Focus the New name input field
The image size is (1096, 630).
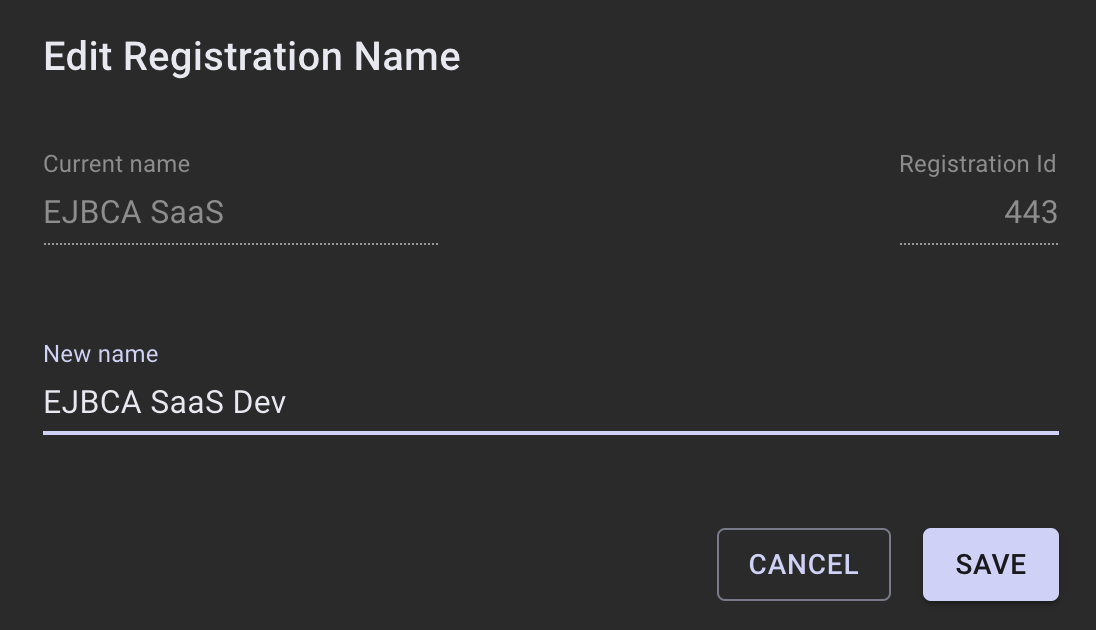pos(550,402)
